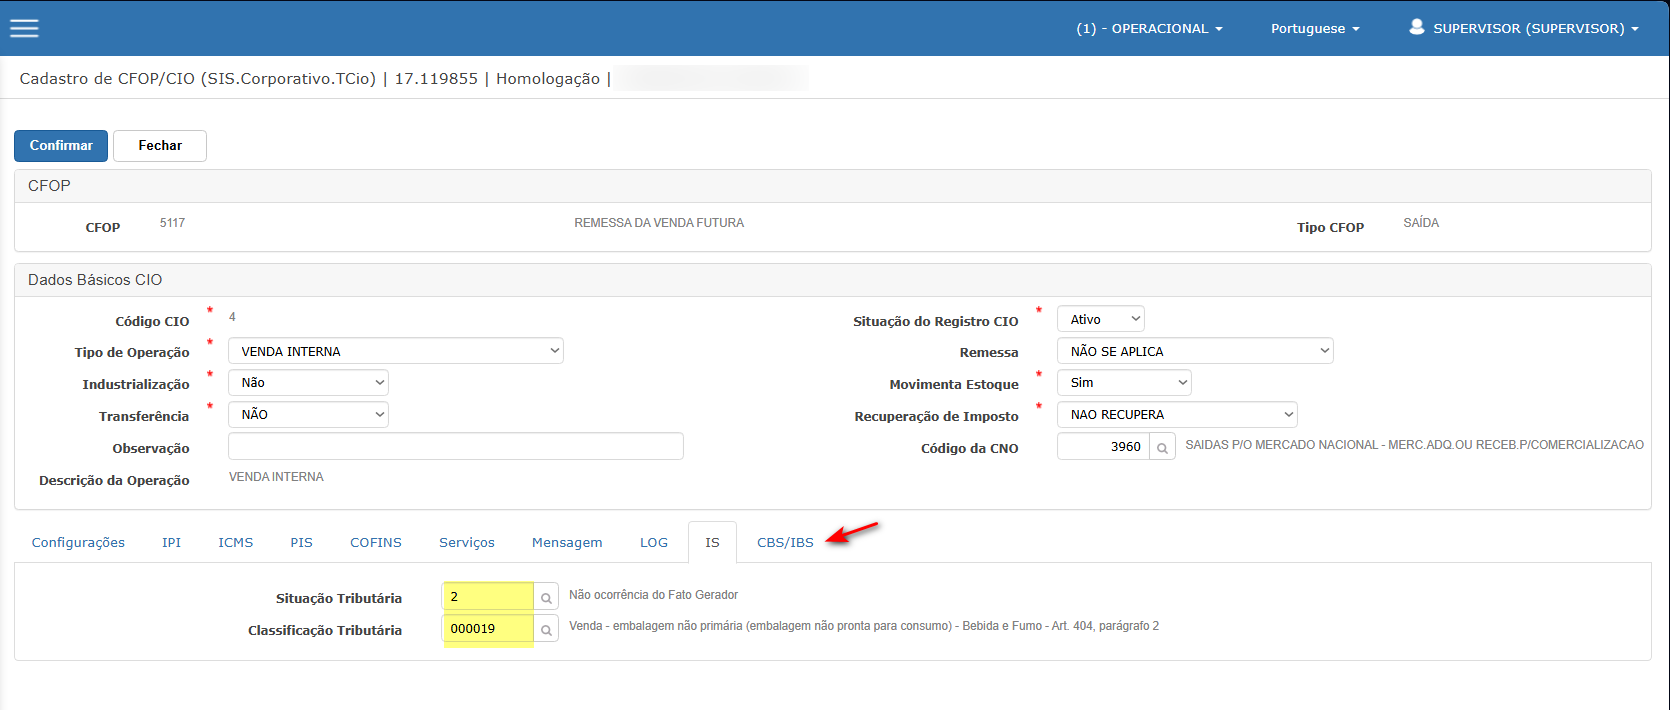Click the Fechar button

coord(160,146)
